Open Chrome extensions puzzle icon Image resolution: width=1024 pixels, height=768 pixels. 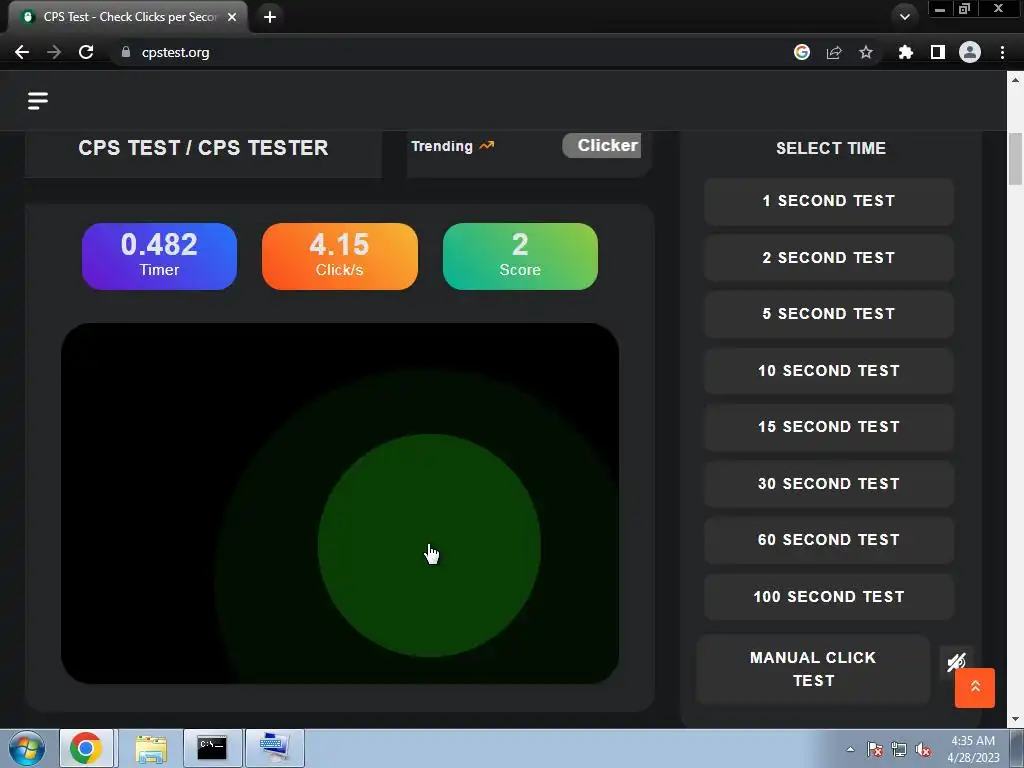point(905,52)
